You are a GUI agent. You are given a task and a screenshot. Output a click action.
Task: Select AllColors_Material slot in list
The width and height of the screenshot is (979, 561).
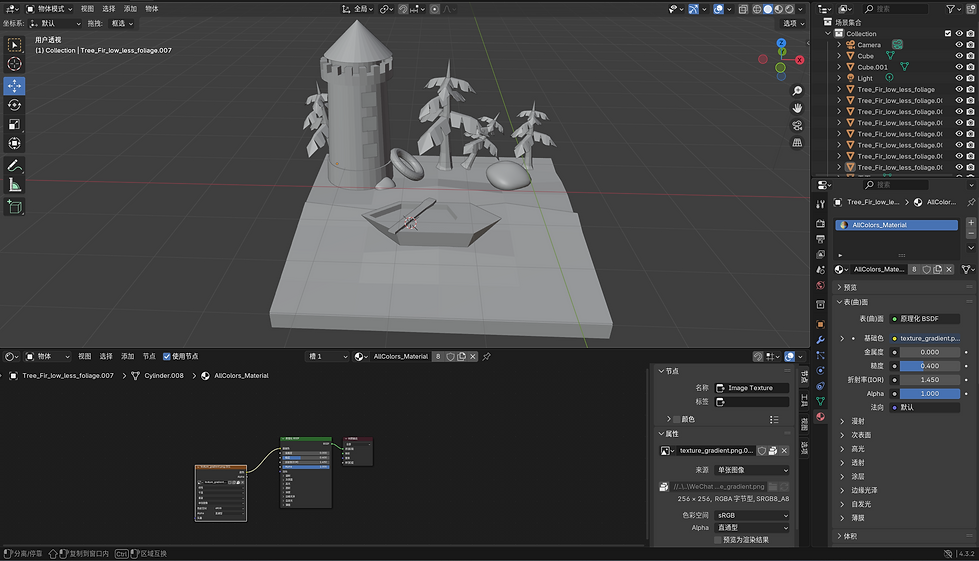pos(897,225)
